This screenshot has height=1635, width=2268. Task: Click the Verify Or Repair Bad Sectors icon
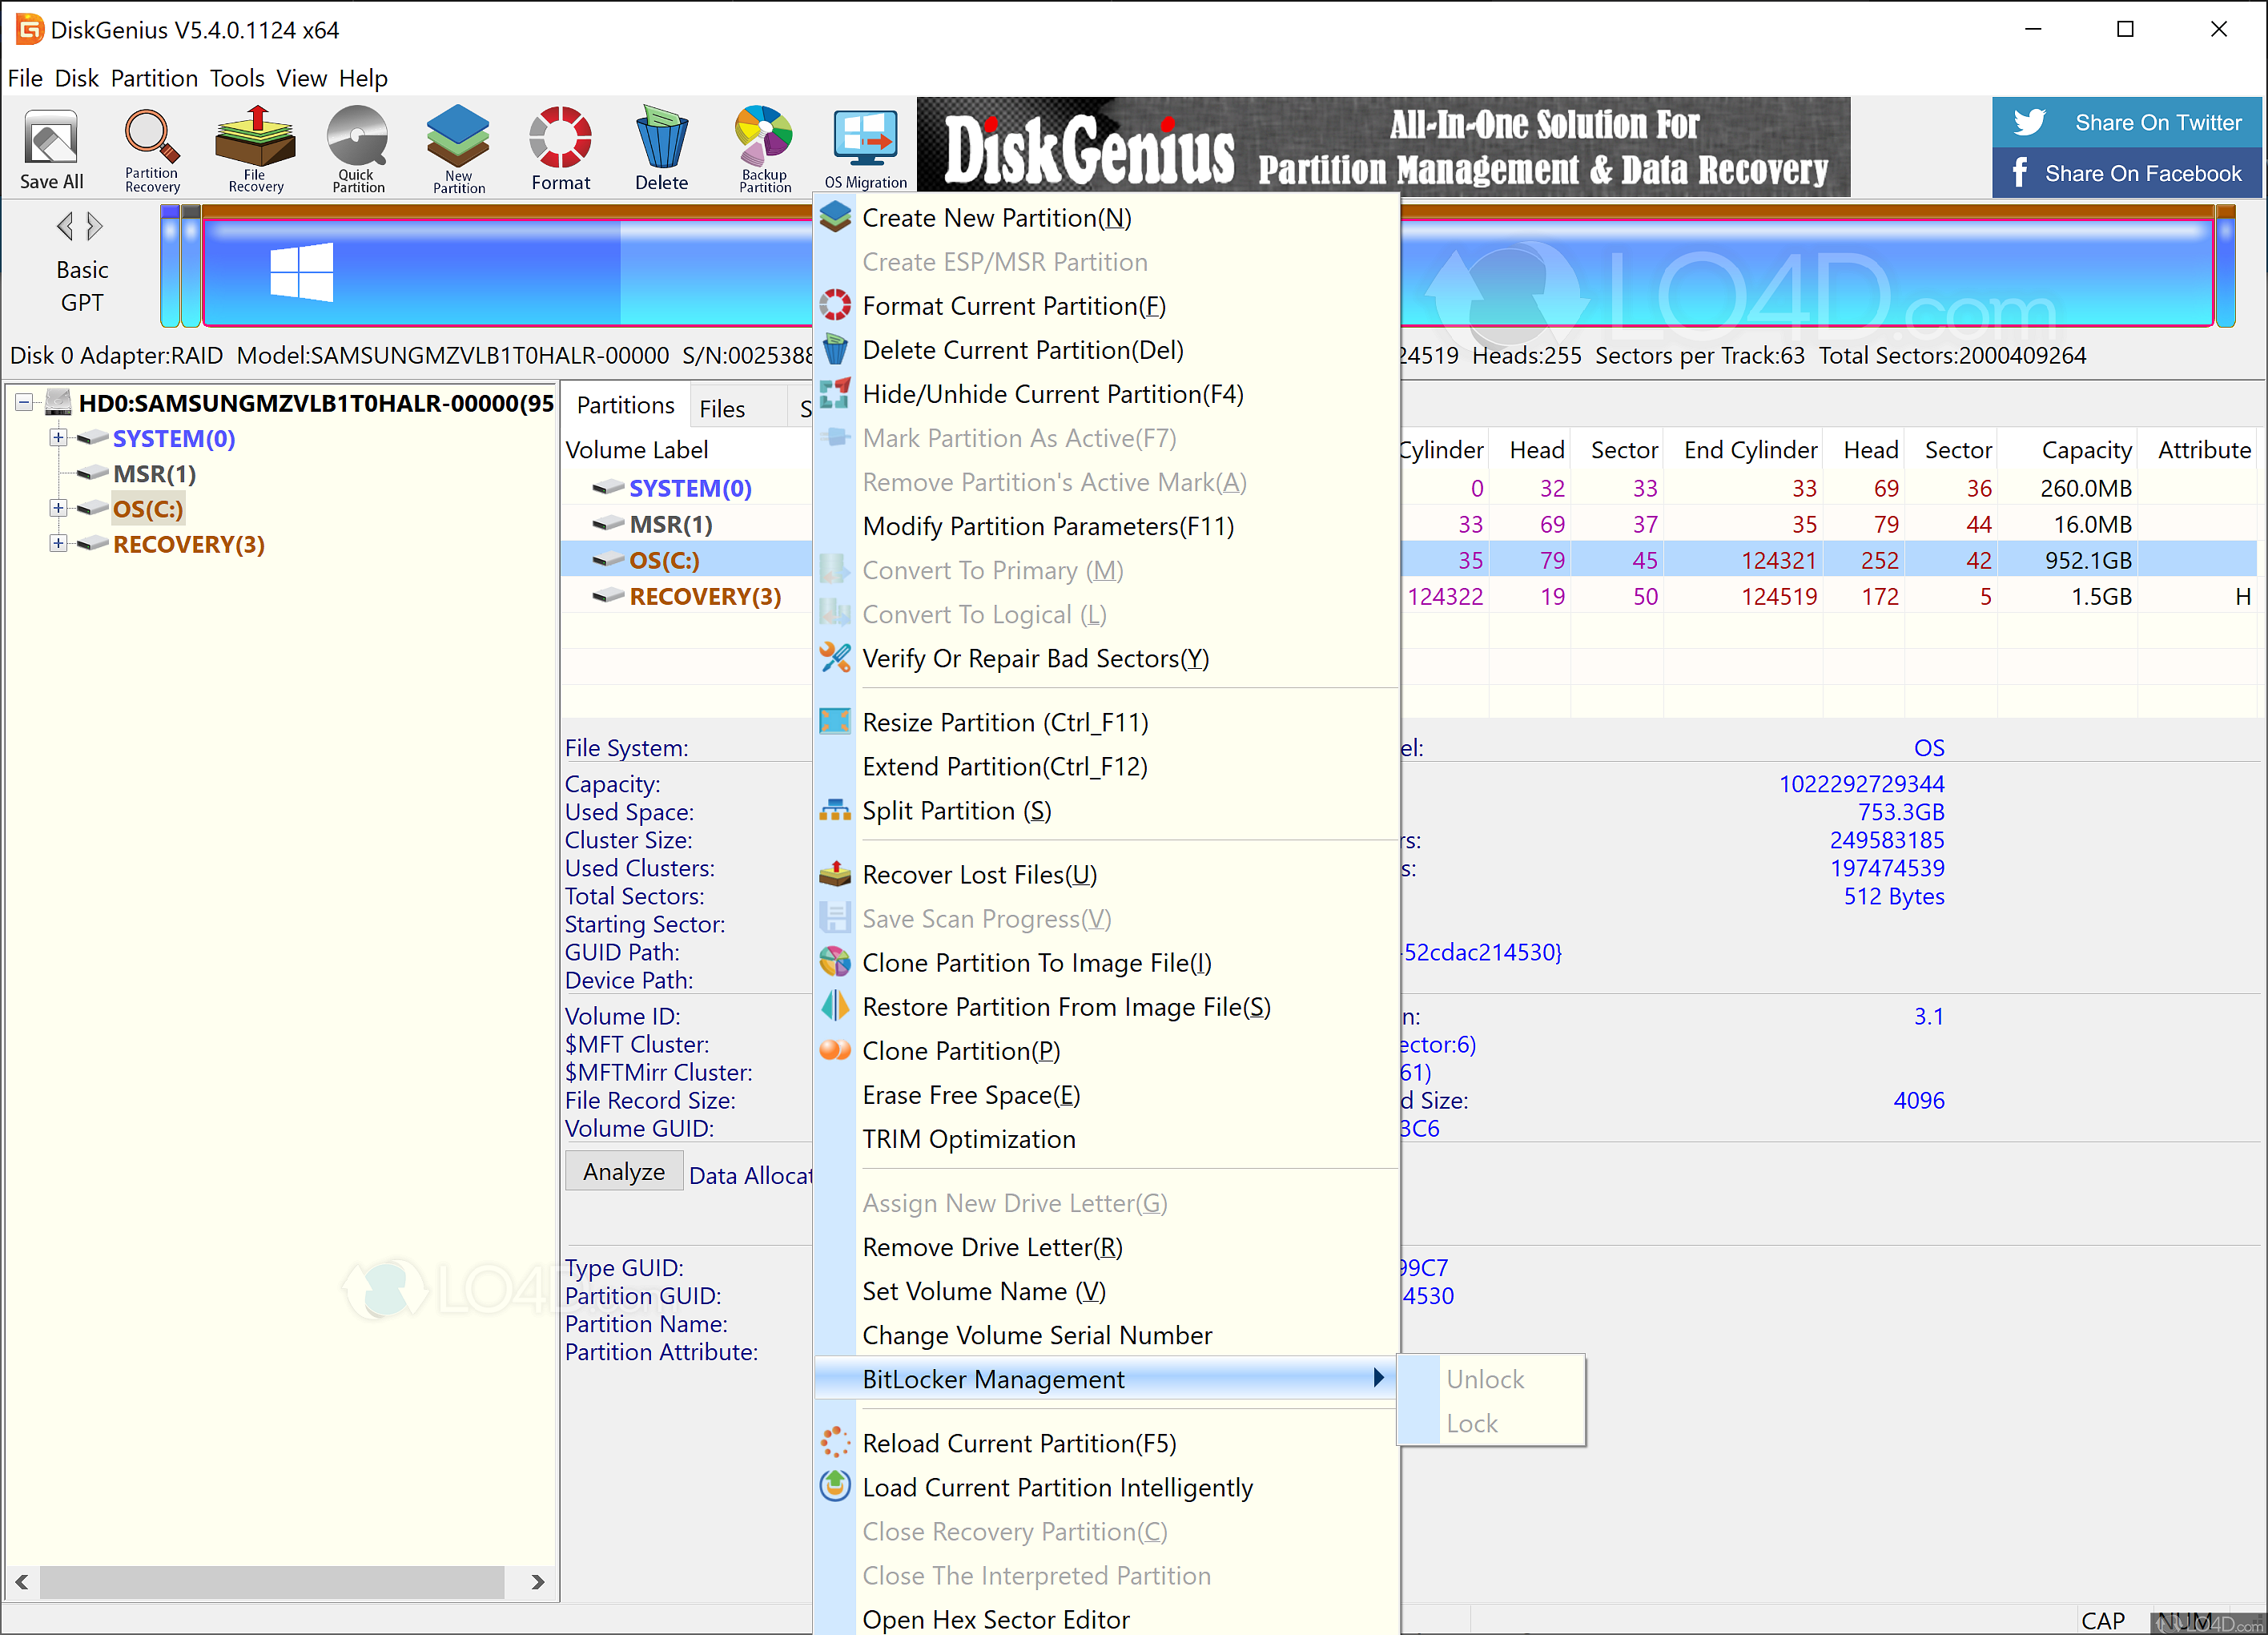click(x=835, y=657)
